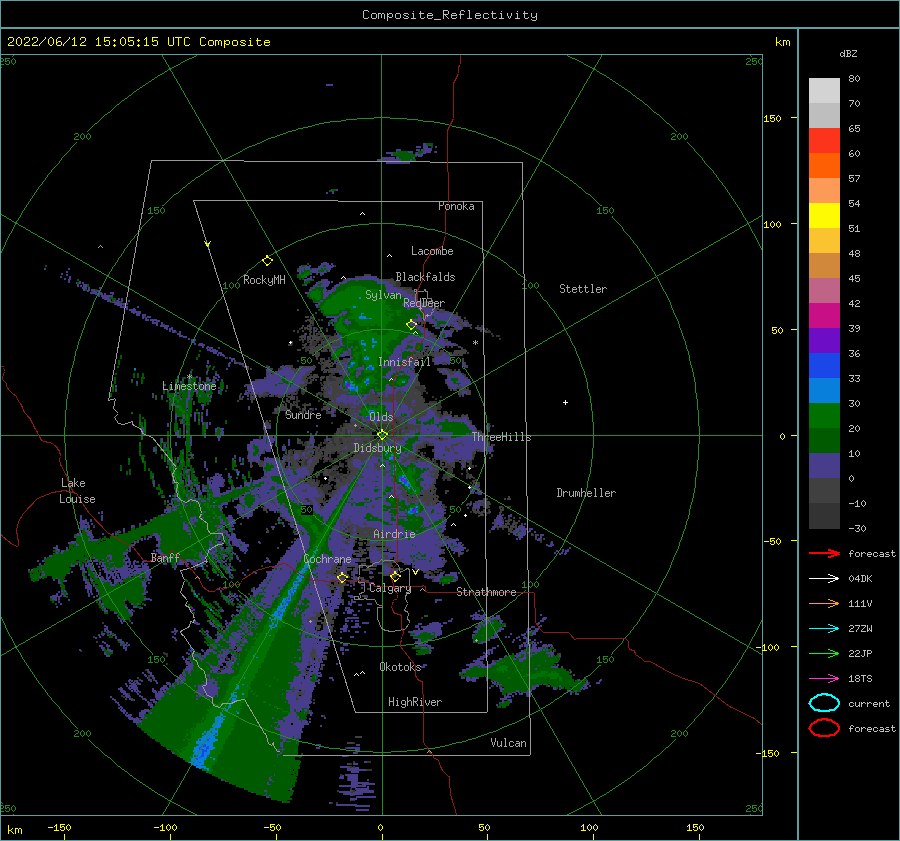900x841 pixels.
Task: Click the Airdrie city label
Action: (394, 534)
